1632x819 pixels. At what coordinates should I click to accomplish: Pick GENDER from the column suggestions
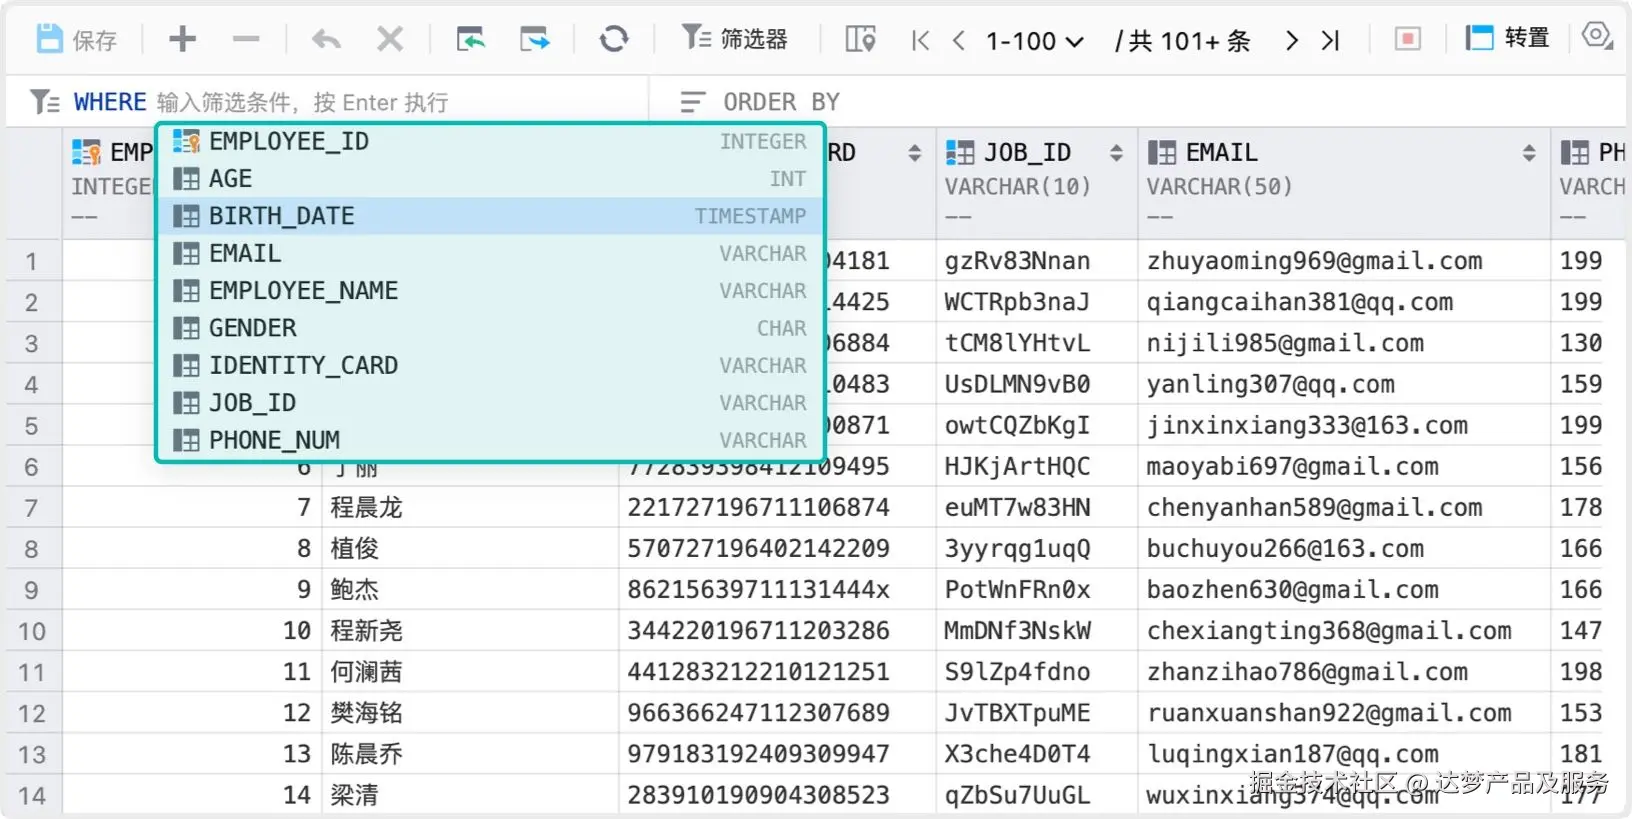(490, 328)
